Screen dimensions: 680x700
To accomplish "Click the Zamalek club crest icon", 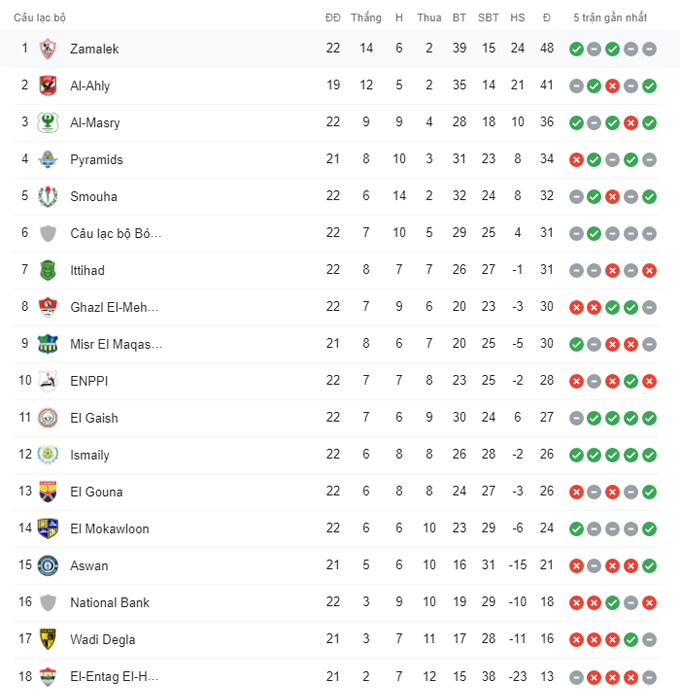I will [x=47, y=49].
